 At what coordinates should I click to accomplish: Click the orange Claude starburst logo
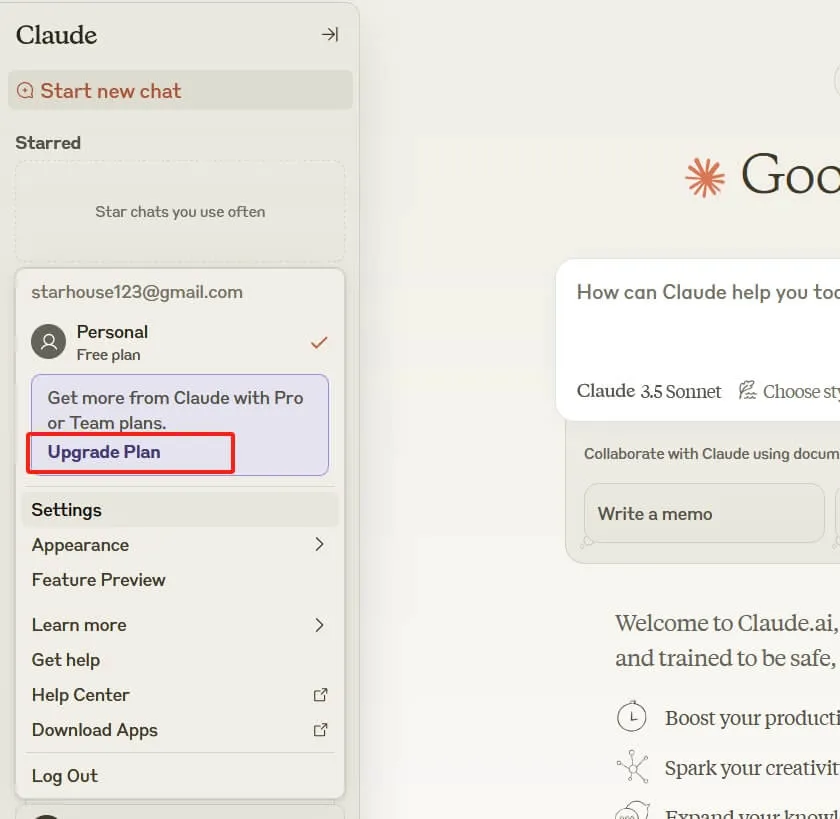click(x=704, y=178)
